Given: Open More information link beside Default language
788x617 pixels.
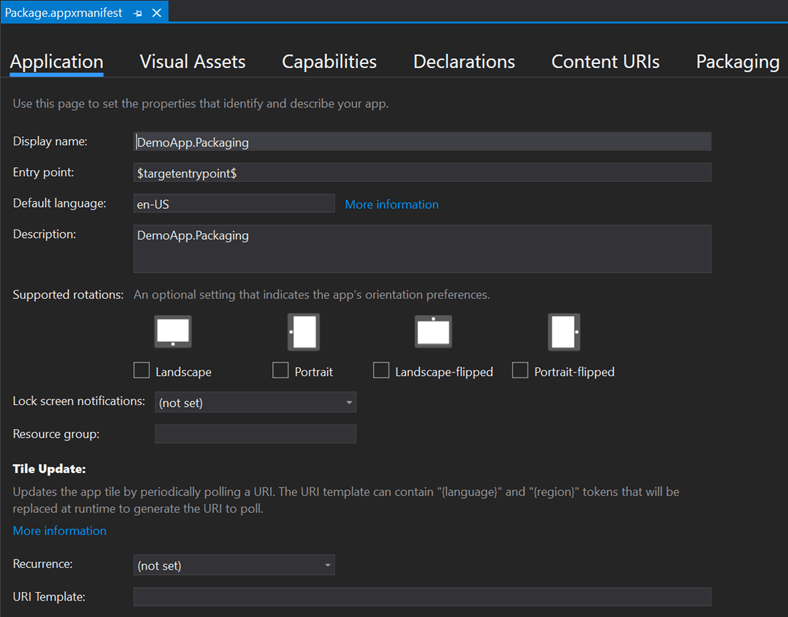Looking at the screenshot, I should pyautogui.click(x=391, y=204).
